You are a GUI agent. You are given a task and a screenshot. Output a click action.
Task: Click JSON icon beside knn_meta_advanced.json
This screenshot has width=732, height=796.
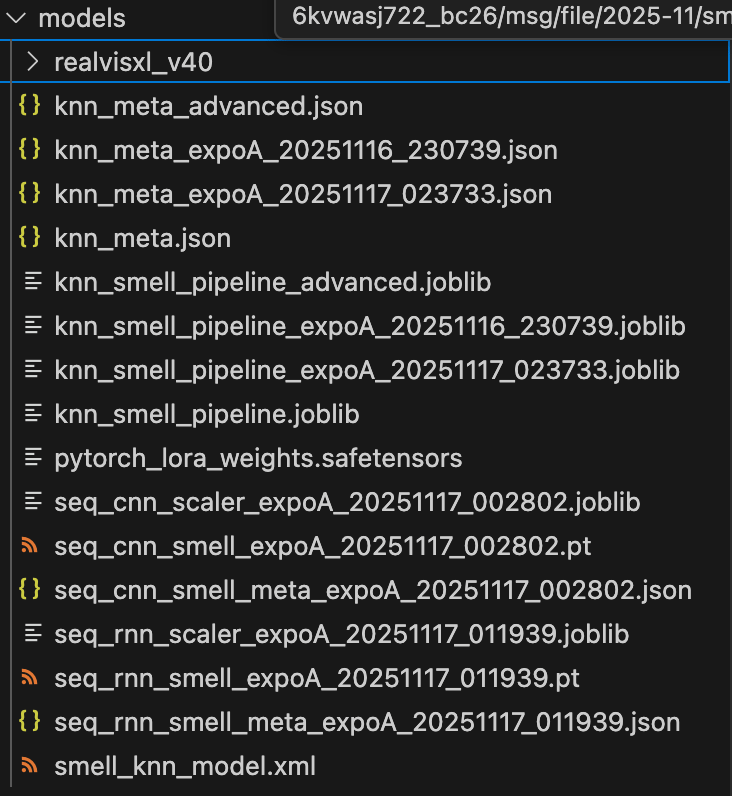(31, 106)
